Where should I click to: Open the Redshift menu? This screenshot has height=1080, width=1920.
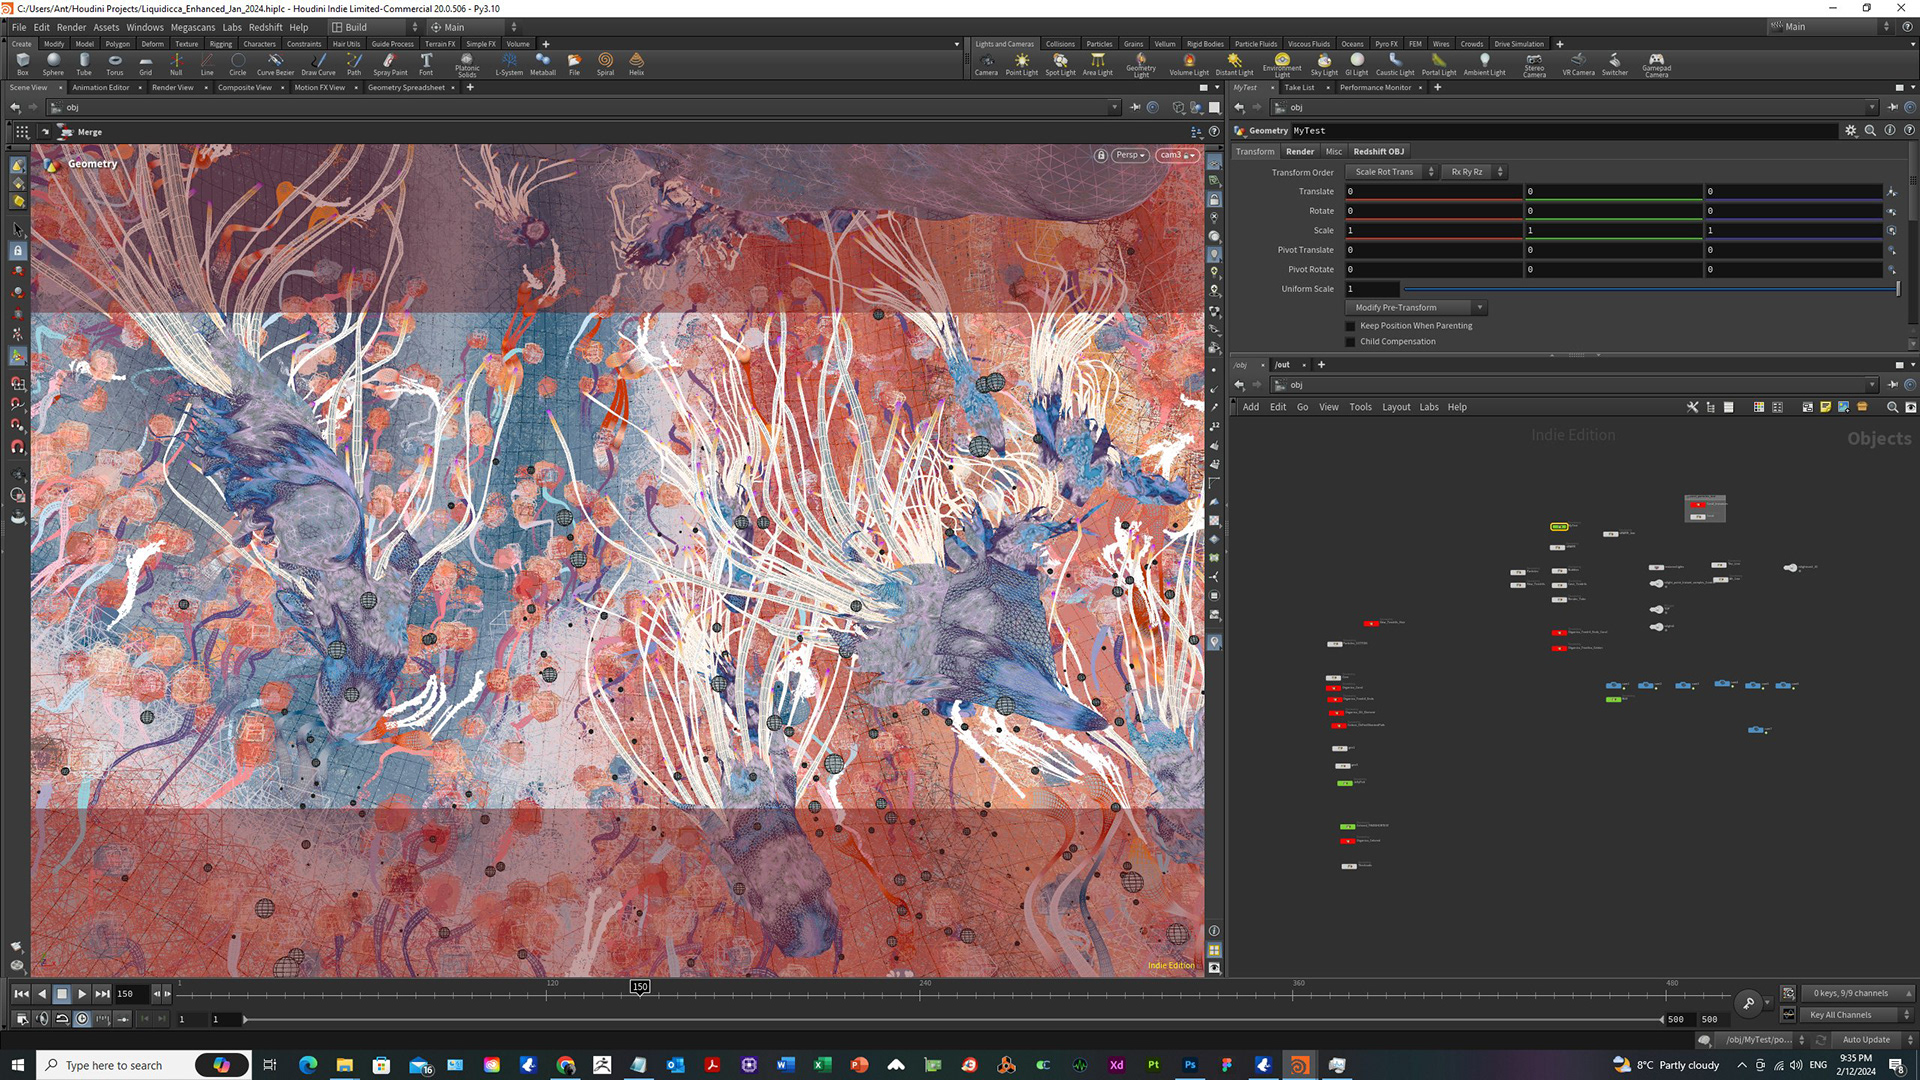[x=265, y=27]
